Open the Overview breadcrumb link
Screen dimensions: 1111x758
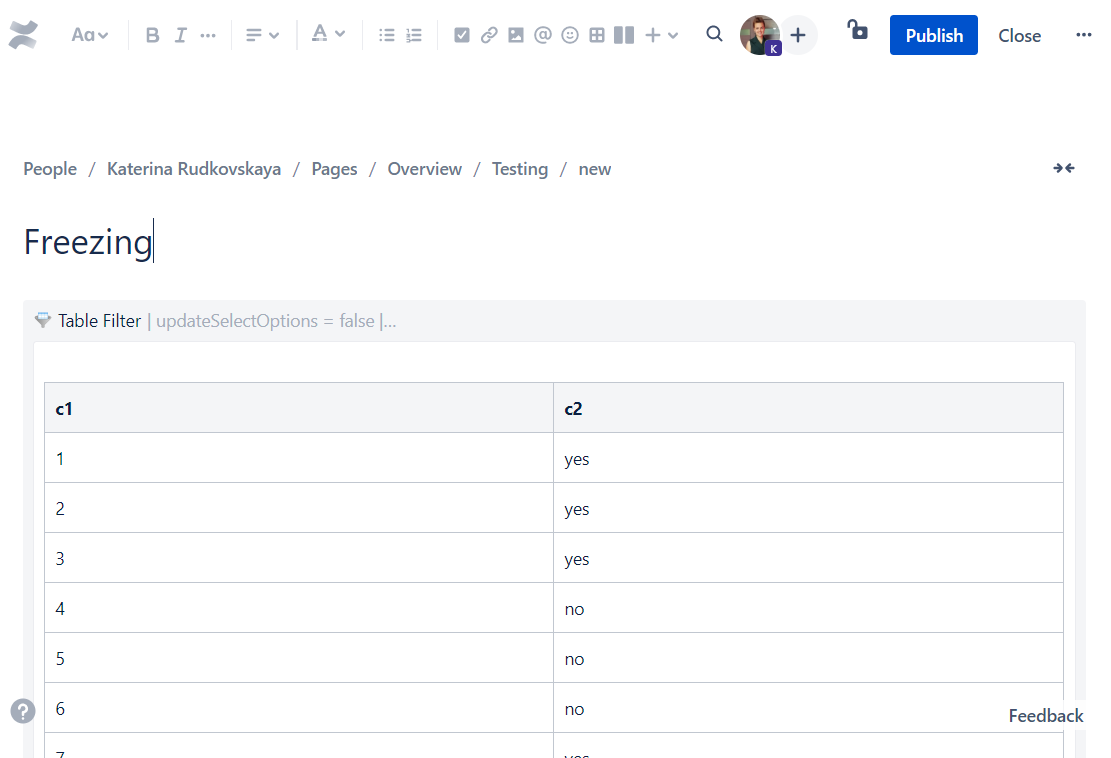pyautogui.click(x=424, y=169)
